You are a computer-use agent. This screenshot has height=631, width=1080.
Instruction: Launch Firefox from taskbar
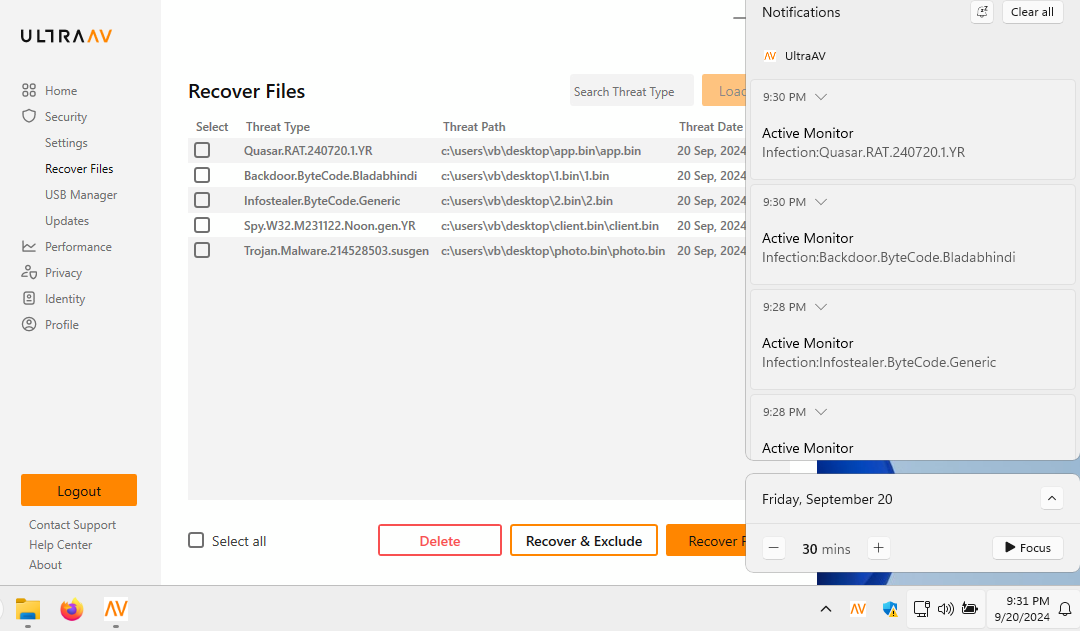pos(72,609)
